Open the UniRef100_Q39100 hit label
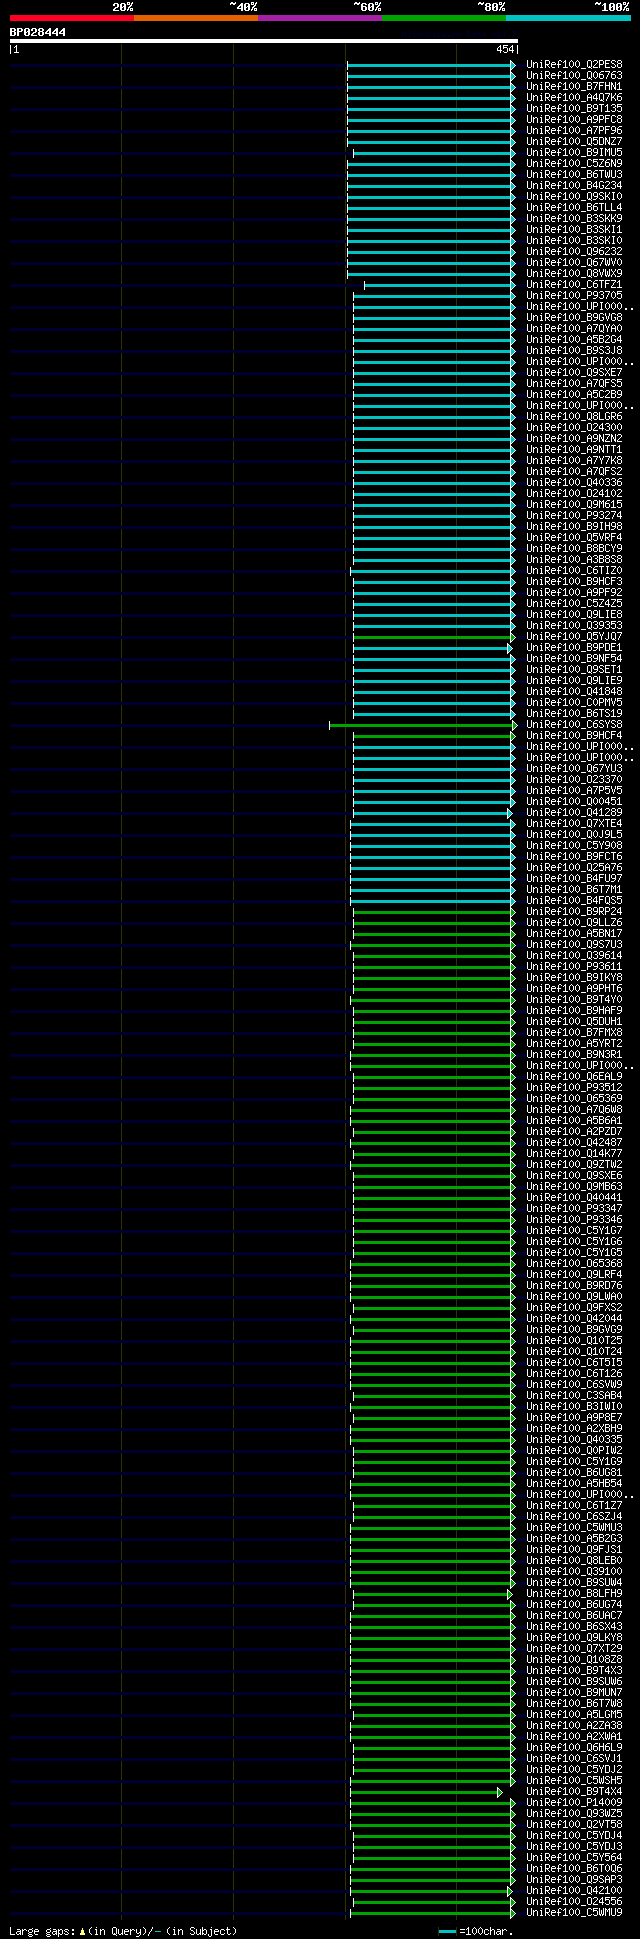Viewport: 640px width, 1939px height. pos(574,1572)
